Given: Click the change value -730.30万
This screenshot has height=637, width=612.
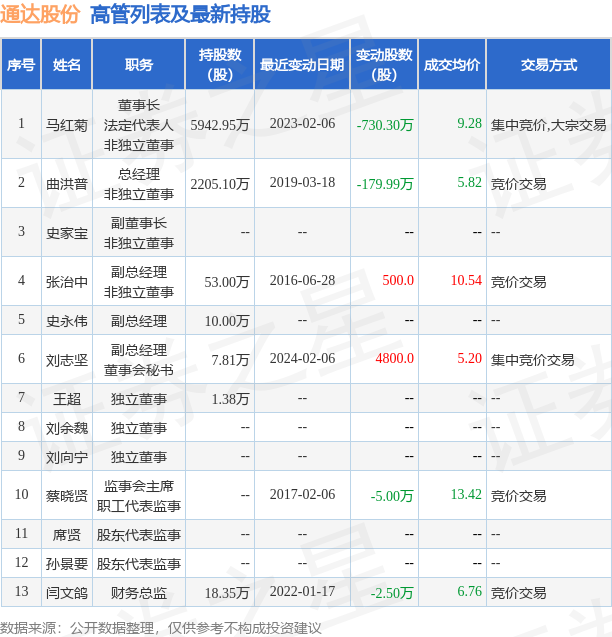Looking at the screenshot, I should 385,125.
